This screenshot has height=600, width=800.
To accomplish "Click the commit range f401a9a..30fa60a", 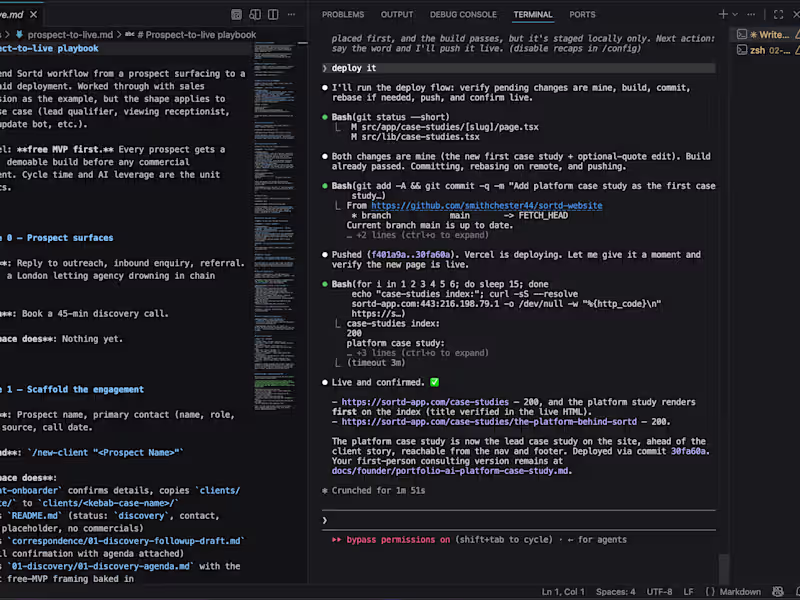I will [x=411, y=255].
